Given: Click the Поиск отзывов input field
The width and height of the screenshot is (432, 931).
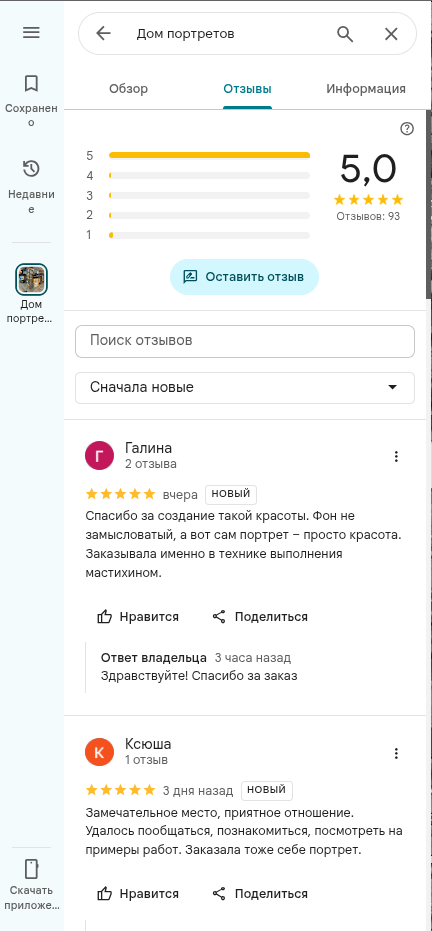Looking at the screenshot, I should pos(244,341).
